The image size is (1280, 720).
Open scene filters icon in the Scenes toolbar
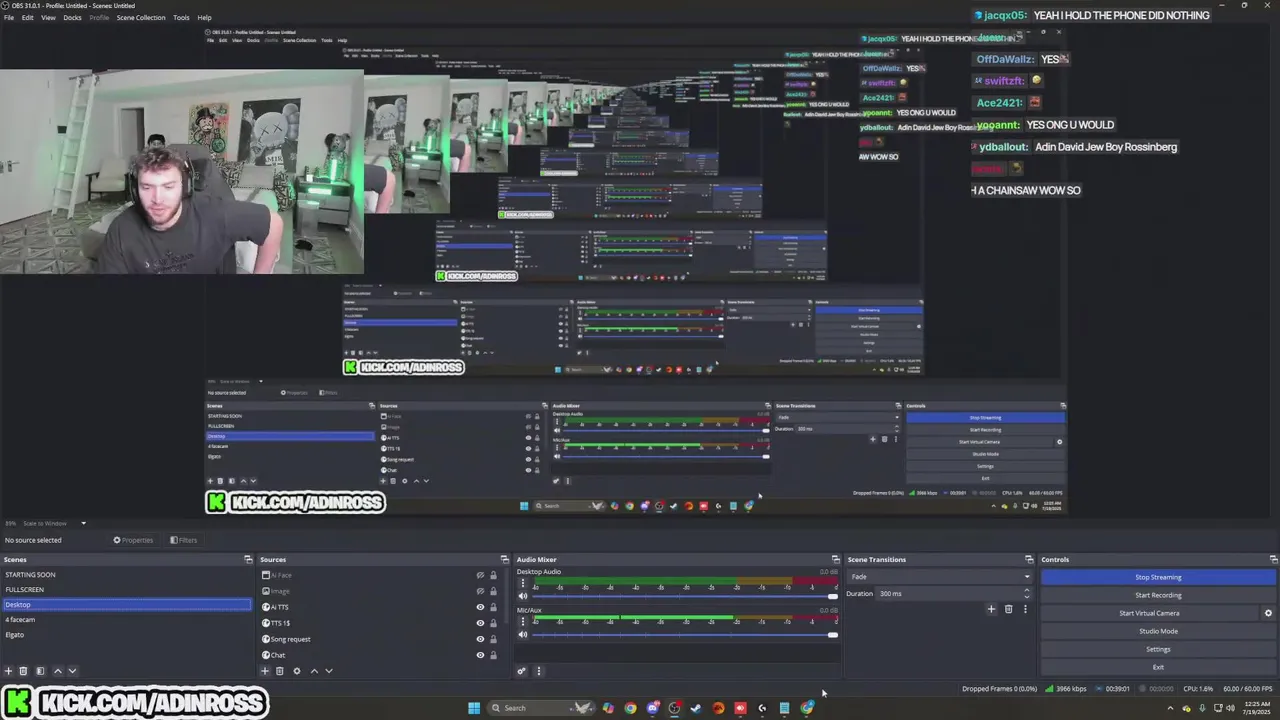pos(40,671)
